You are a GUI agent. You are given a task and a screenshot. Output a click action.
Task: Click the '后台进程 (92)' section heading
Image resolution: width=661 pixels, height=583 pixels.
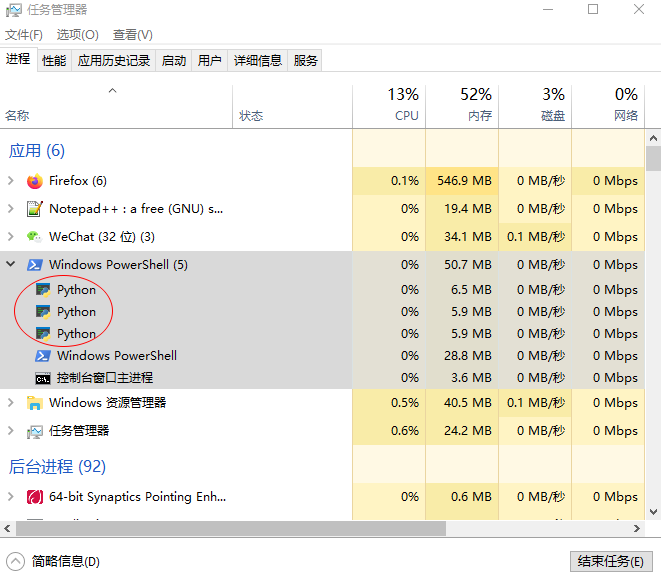(57, 467)
